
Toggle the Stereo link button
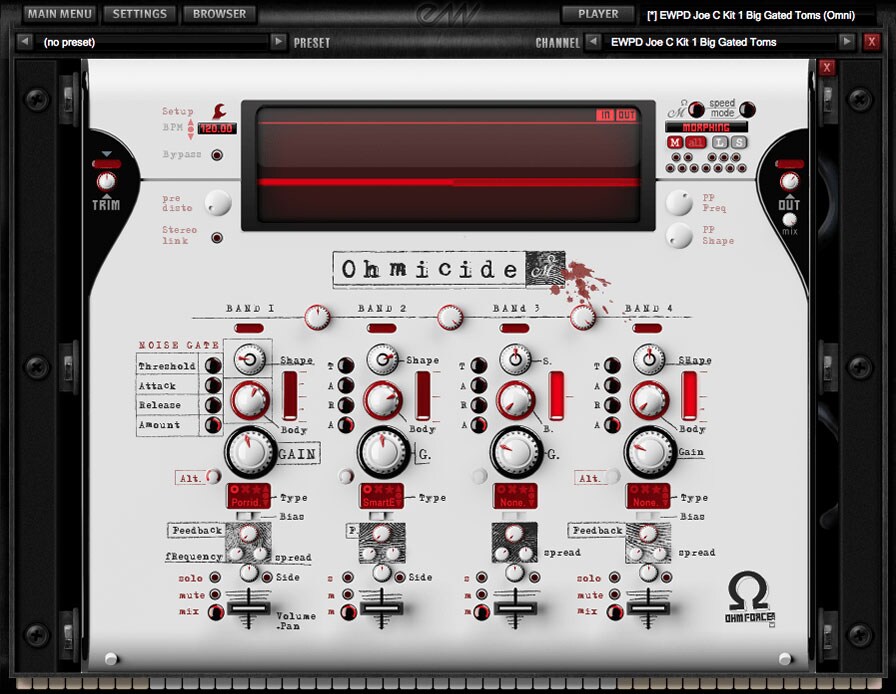(217, 237)
